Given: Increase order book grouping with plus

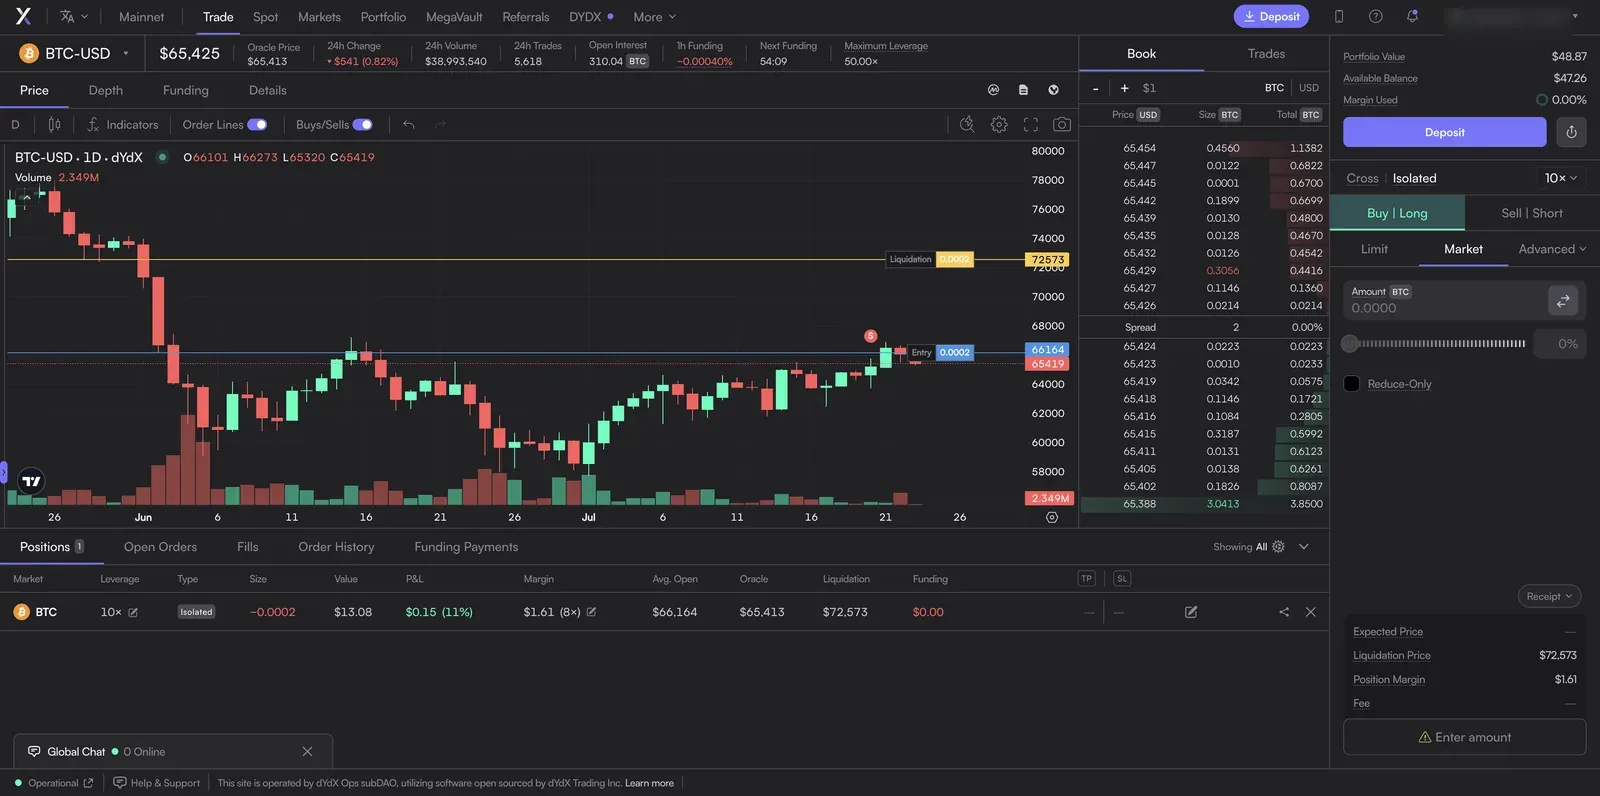Looking at the screenshot, I should click(x=1124, y=88).
